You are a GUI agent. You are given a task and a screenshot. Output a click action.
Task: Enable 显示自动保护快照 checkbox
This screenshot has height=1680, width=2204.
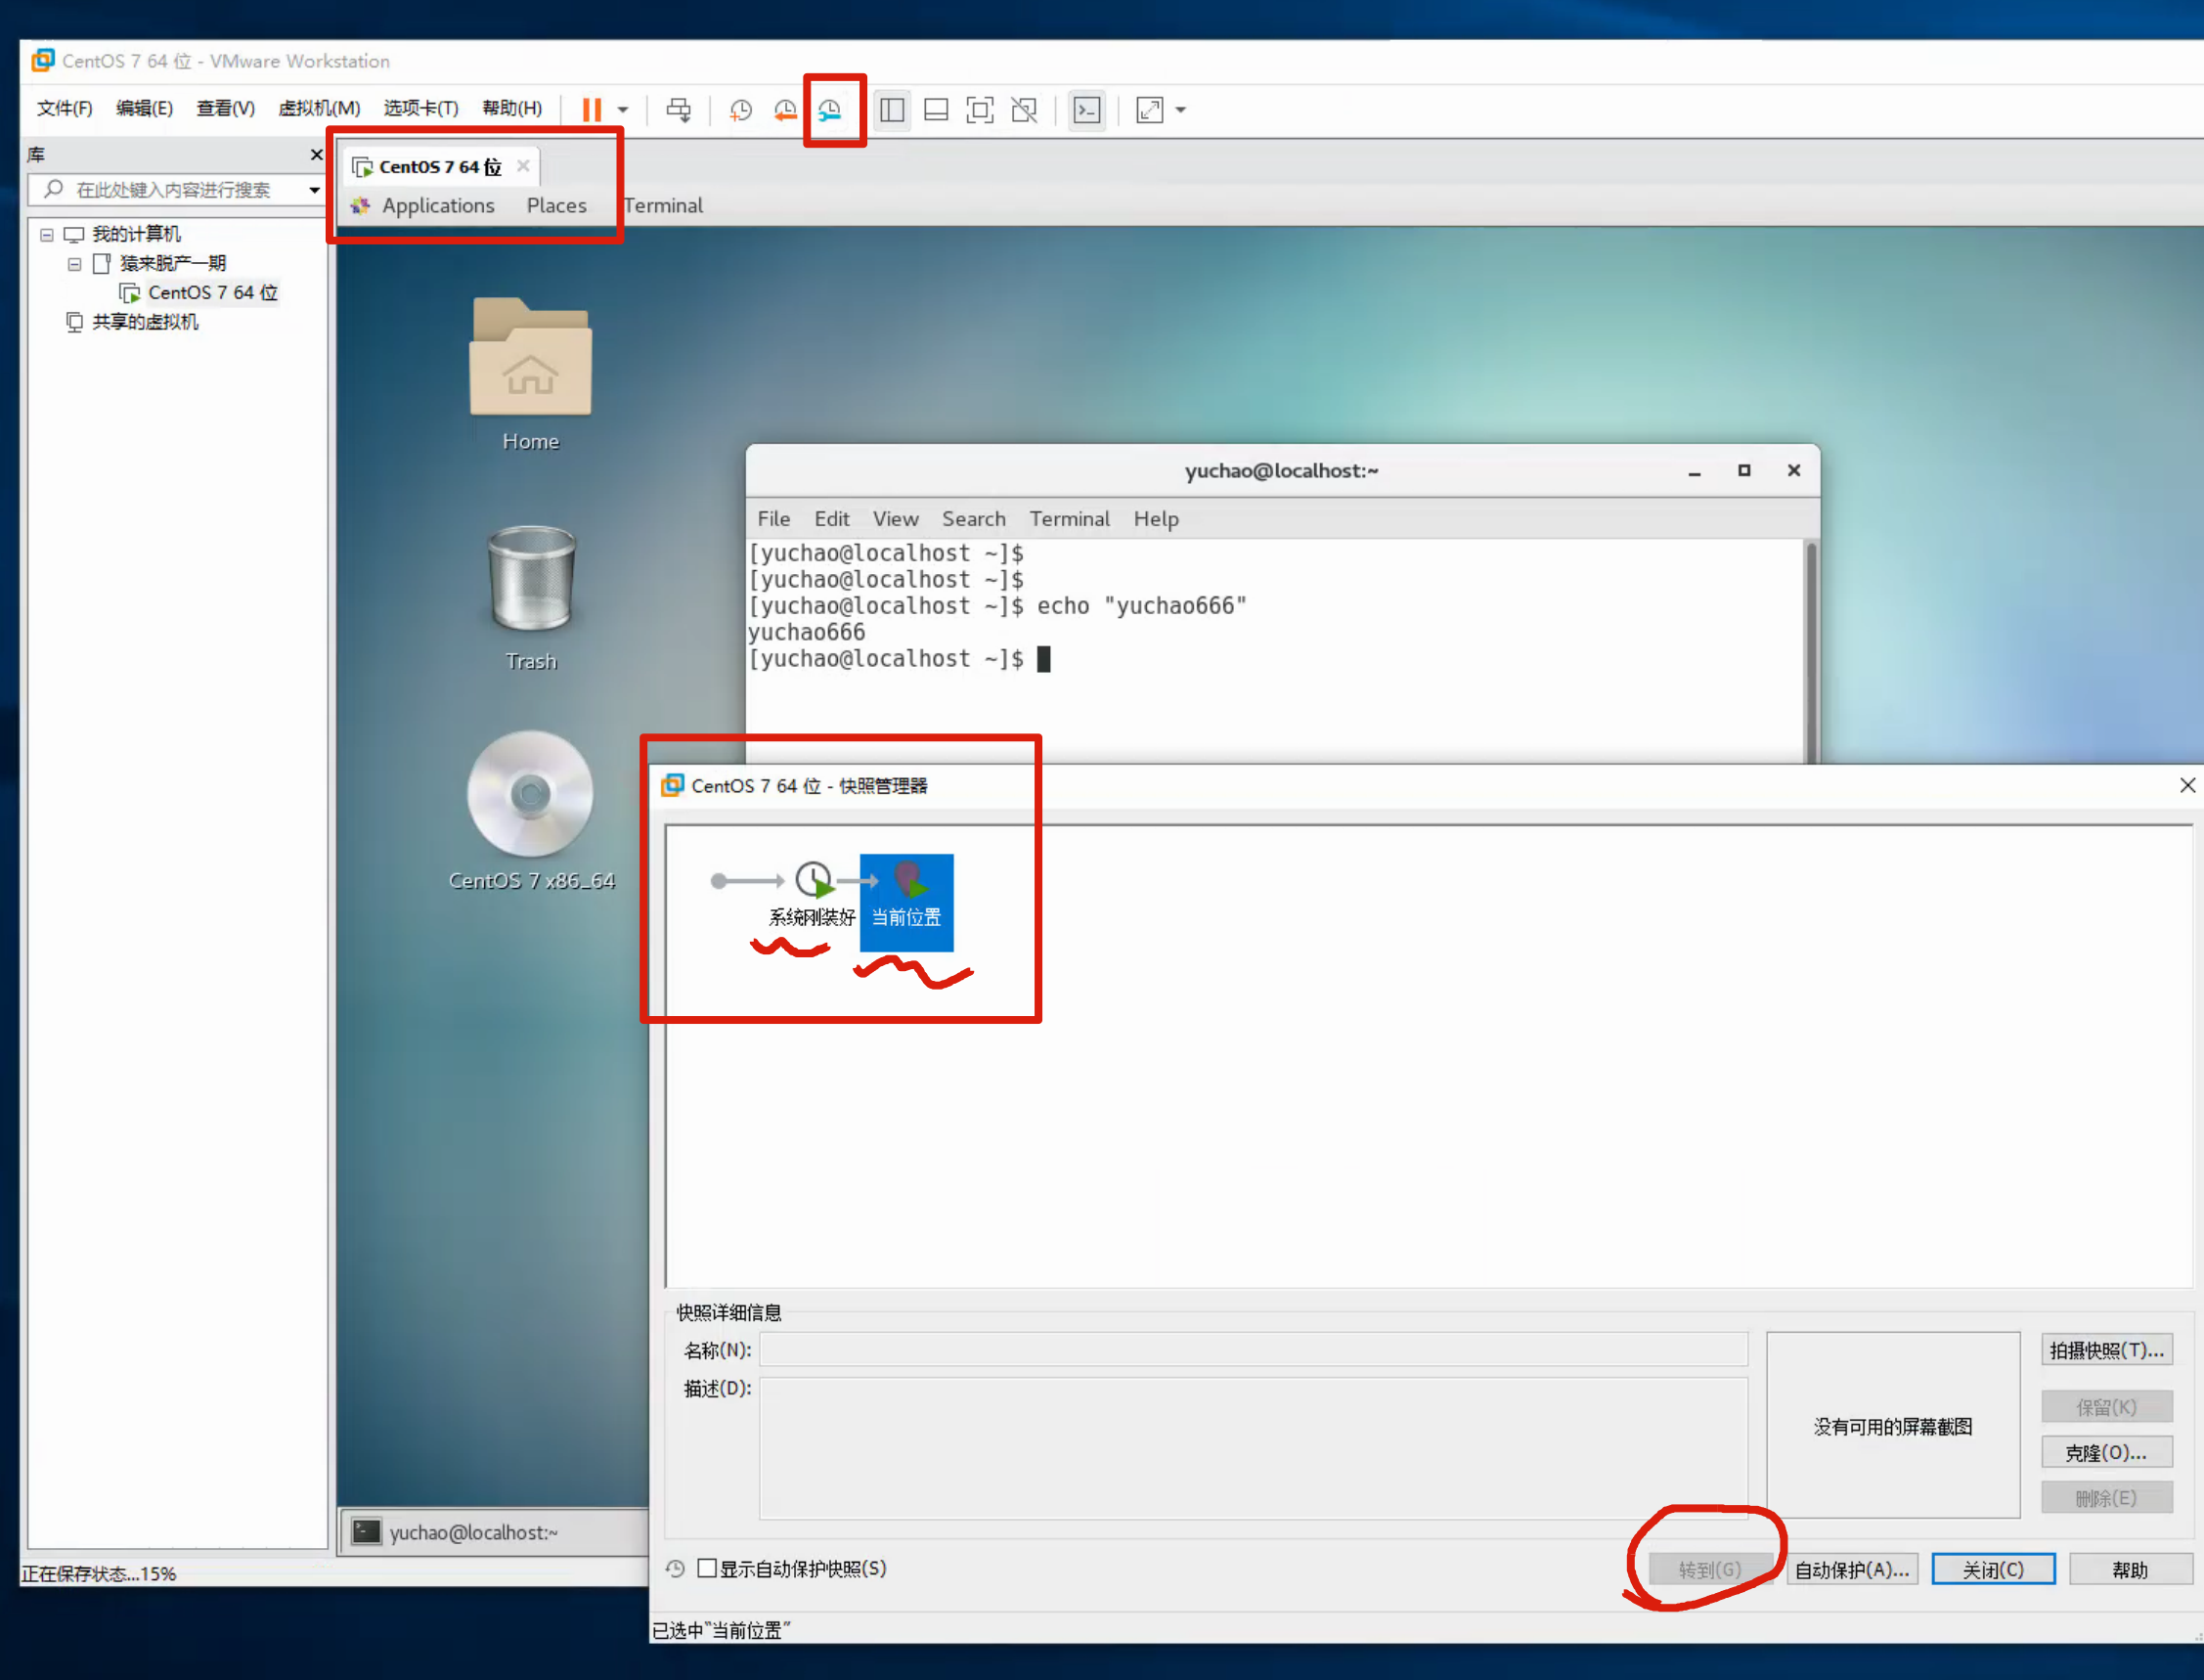tap(707, 1568)
